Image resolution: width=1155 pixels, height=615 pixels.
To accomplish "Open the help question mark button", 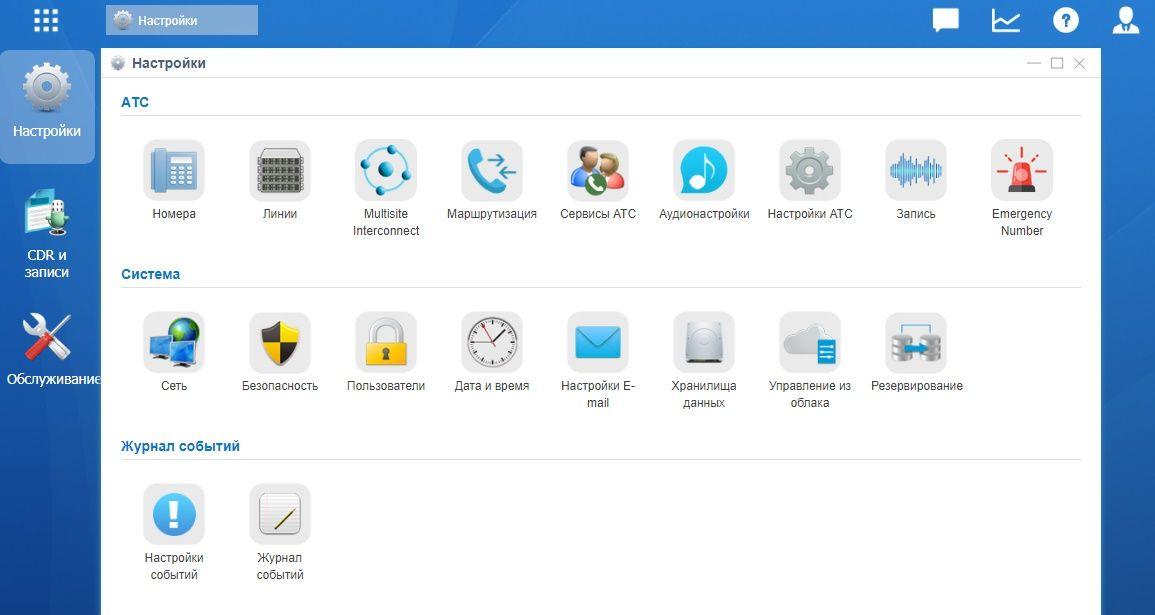I will [1066, 19].
